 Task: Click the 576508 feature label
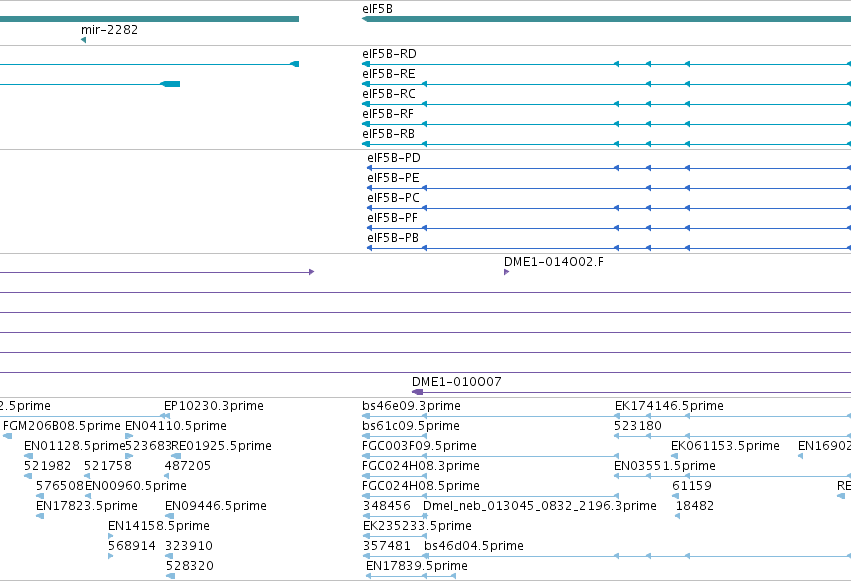point(60,486)
